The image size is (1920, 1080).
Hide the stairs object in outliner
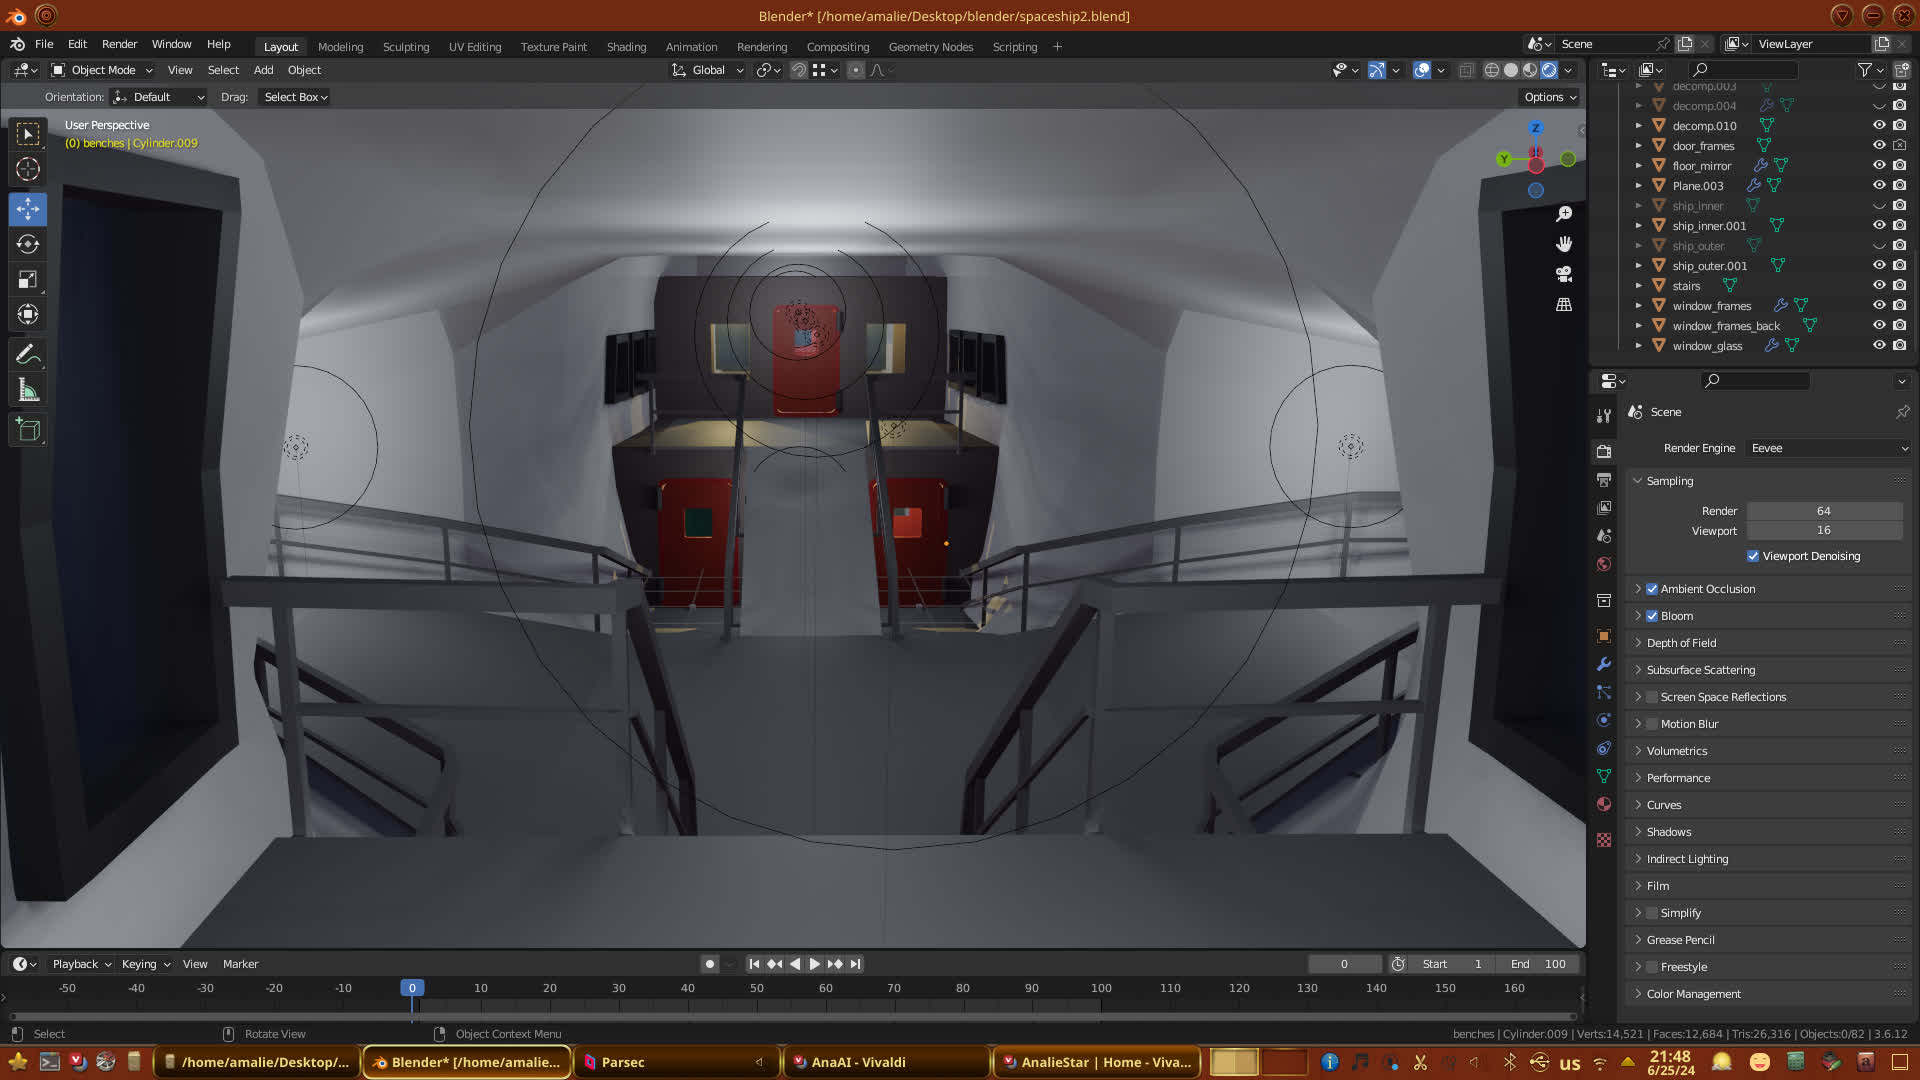point(1879,286)
